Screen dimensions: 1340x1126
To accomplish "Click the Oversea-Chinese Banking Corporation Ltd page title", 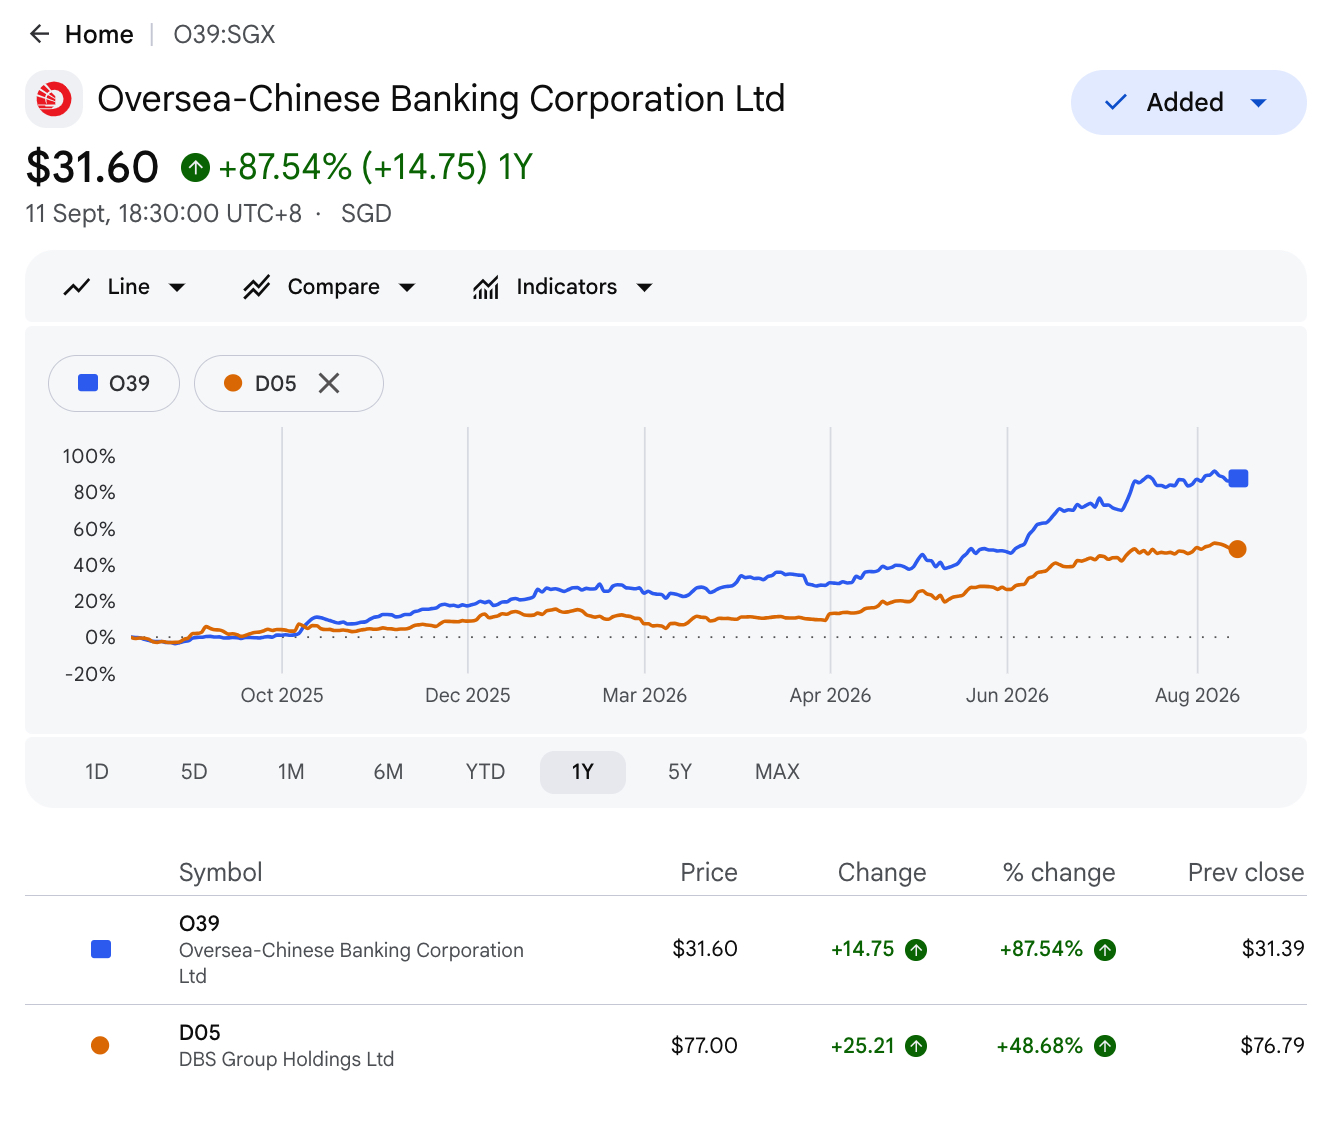I will click(441, 99).
